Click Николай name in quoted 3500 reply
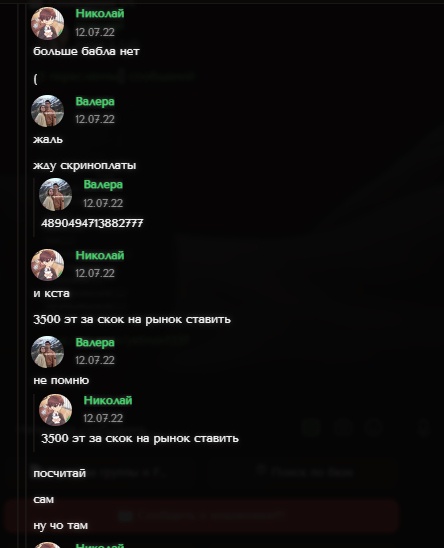This screenshot has height=548, width=444. pyautogui.click(x=108, y=401)
